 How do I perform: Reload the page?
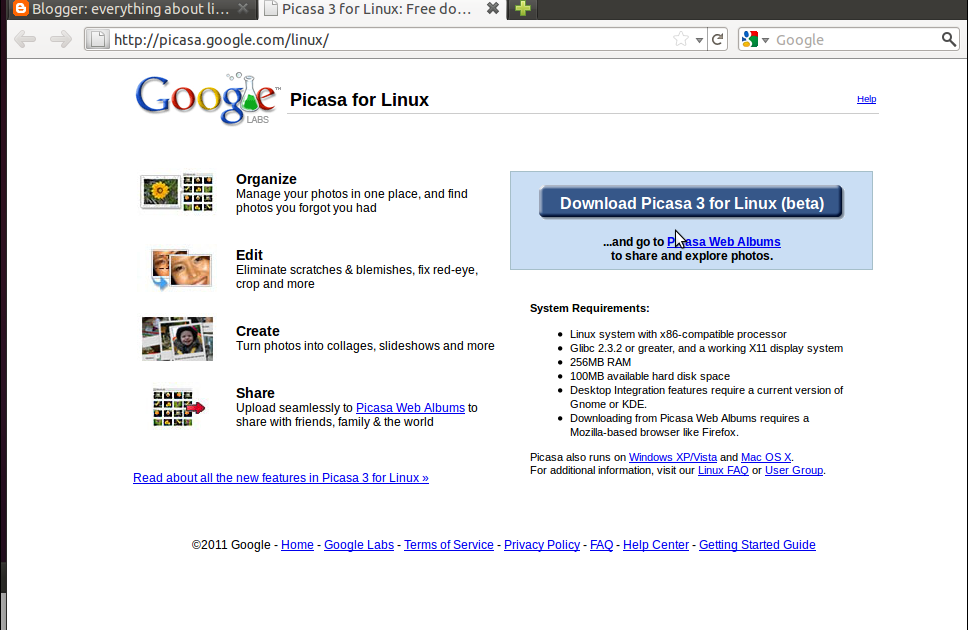point(717,40)
